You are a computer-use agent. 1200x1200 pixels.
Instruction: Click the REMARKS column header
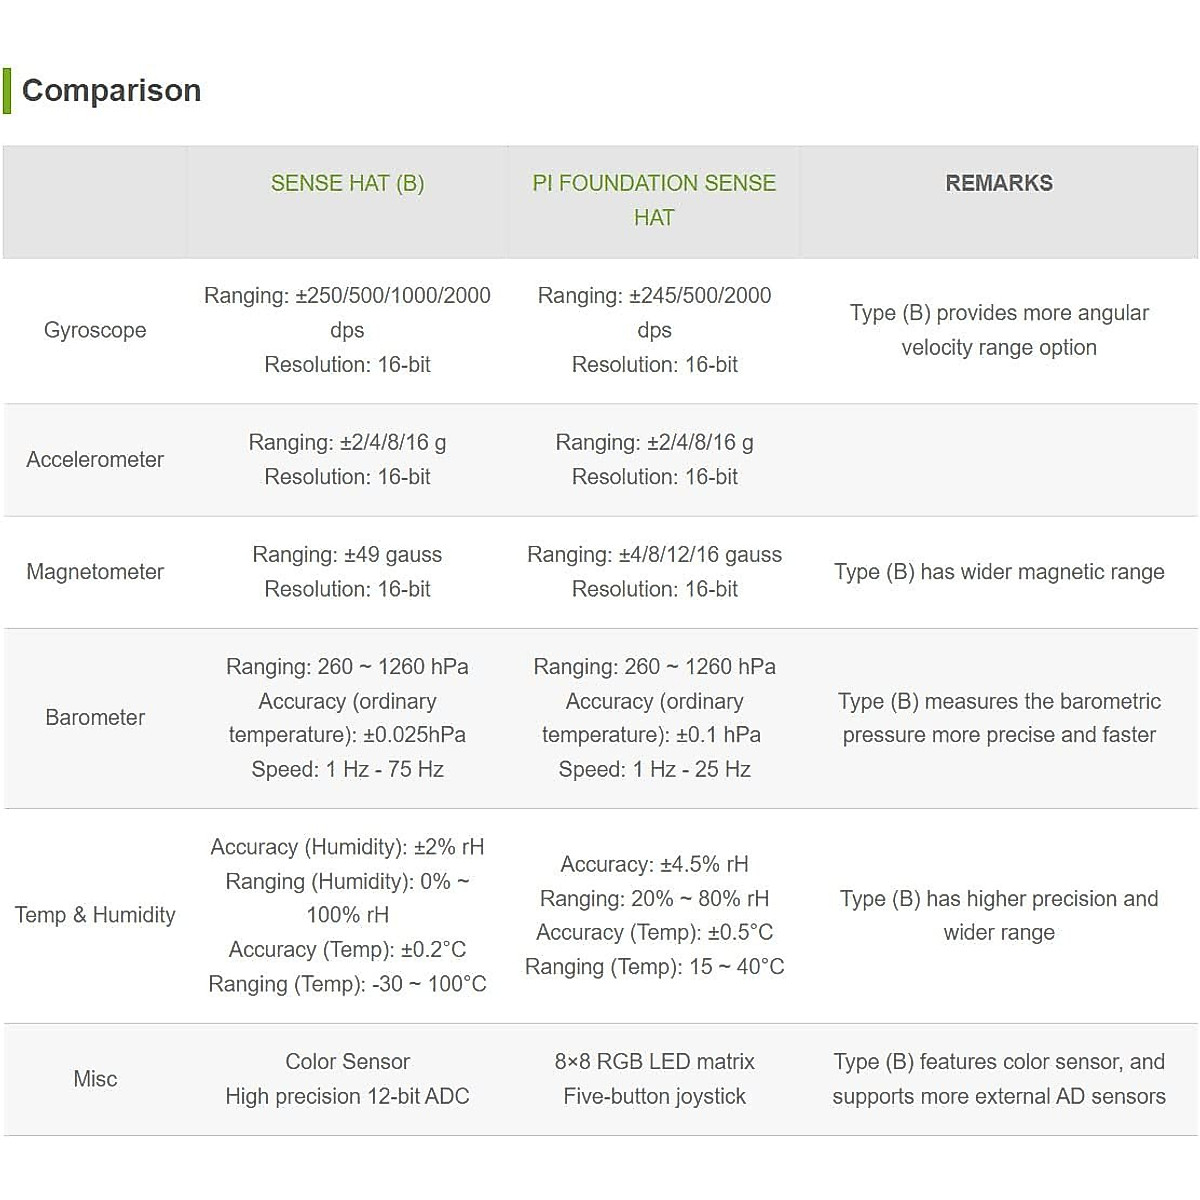point(998,184)
